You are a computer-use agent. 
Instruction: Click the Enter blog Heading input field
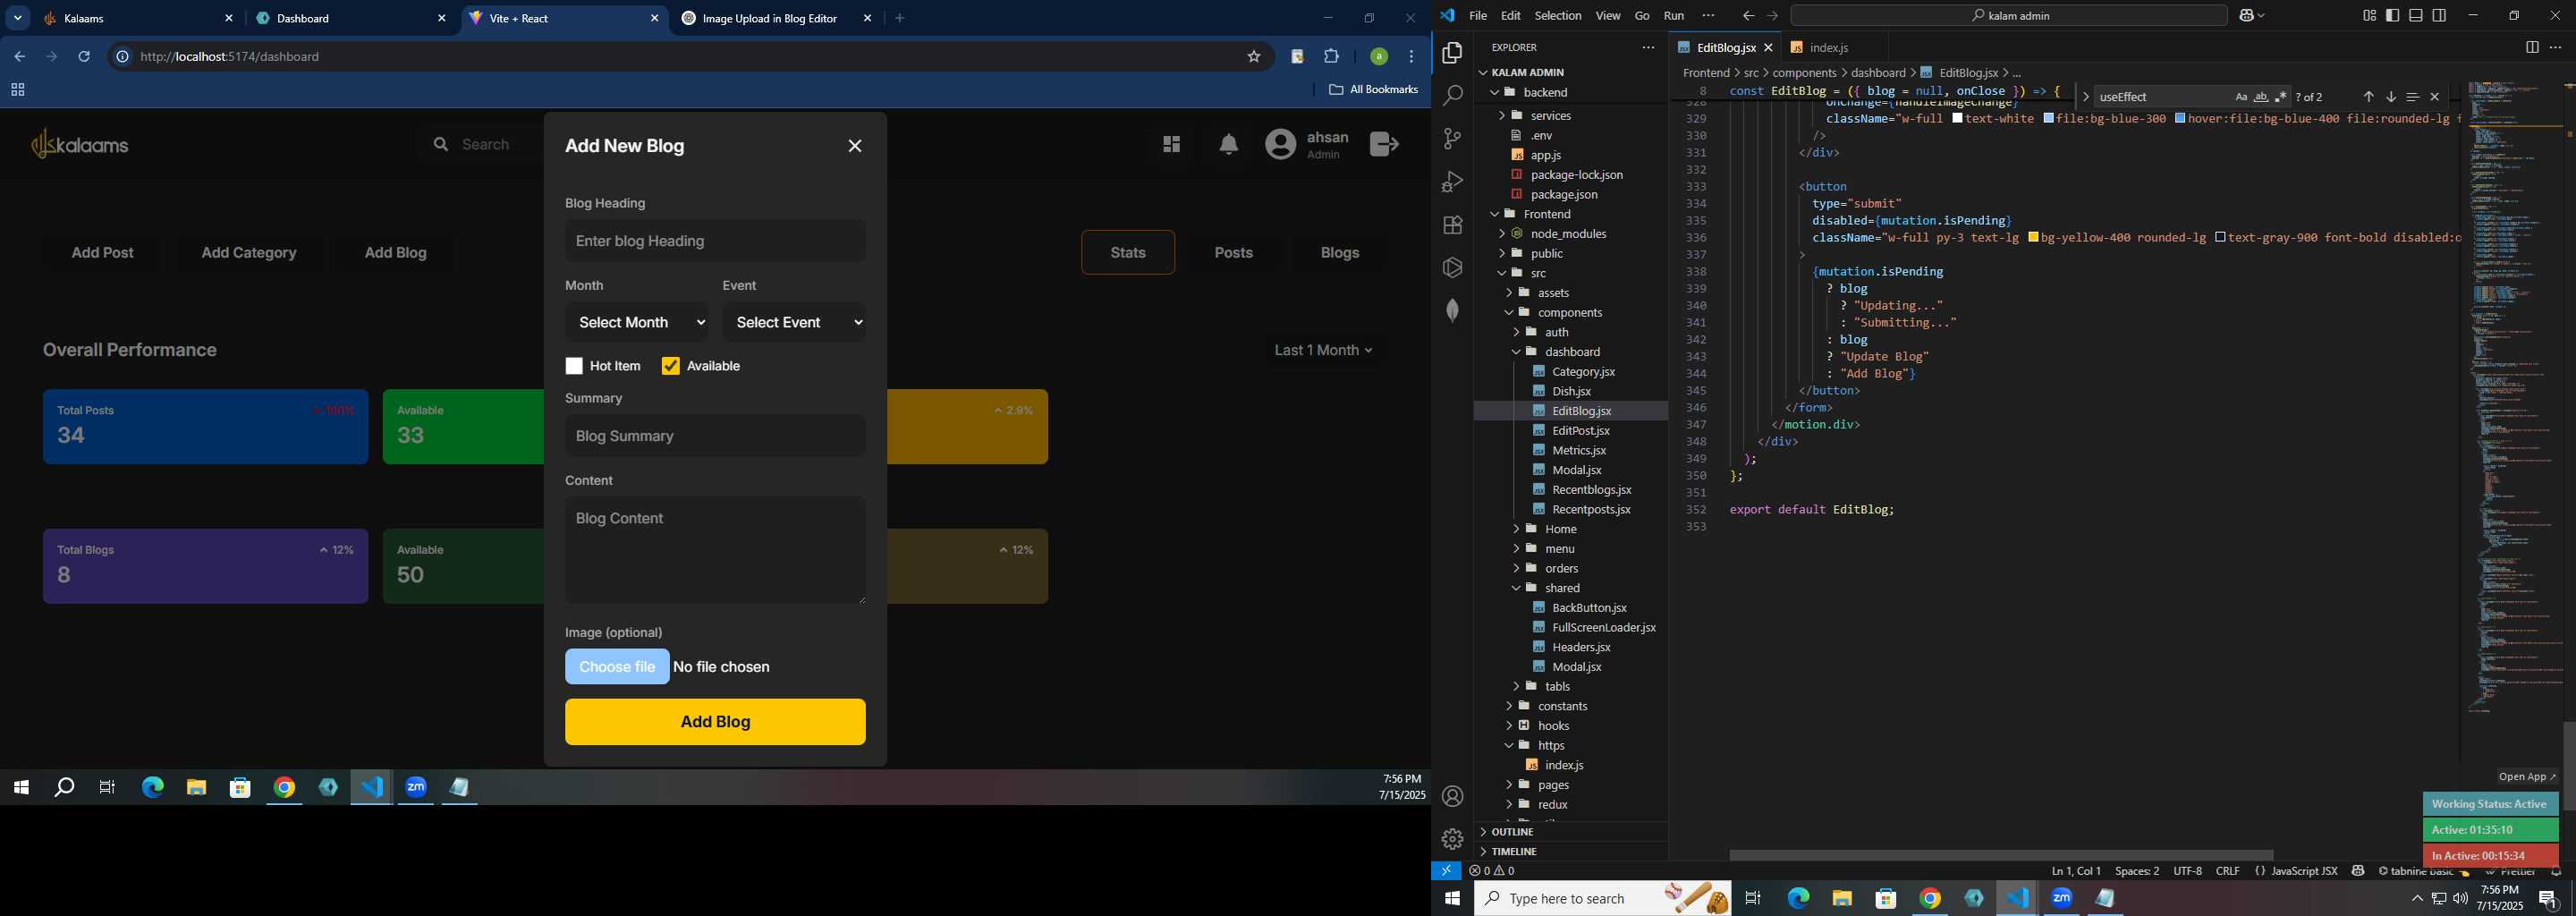click(x=715, y=242)
